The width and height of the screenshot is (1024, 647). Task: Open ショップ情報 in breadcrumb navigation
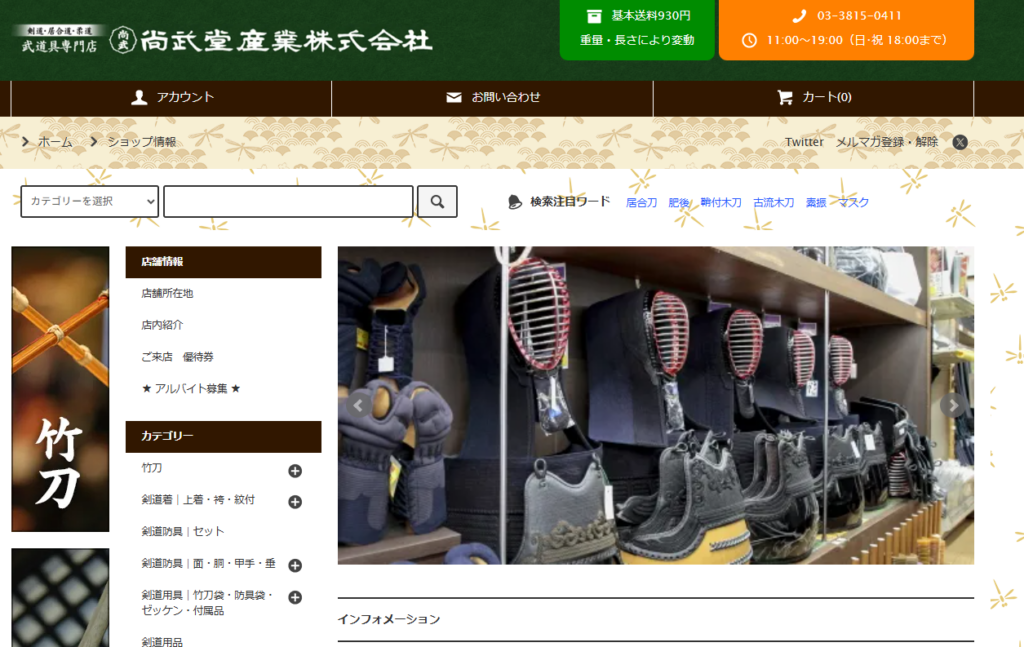click(x=141, y=142)
